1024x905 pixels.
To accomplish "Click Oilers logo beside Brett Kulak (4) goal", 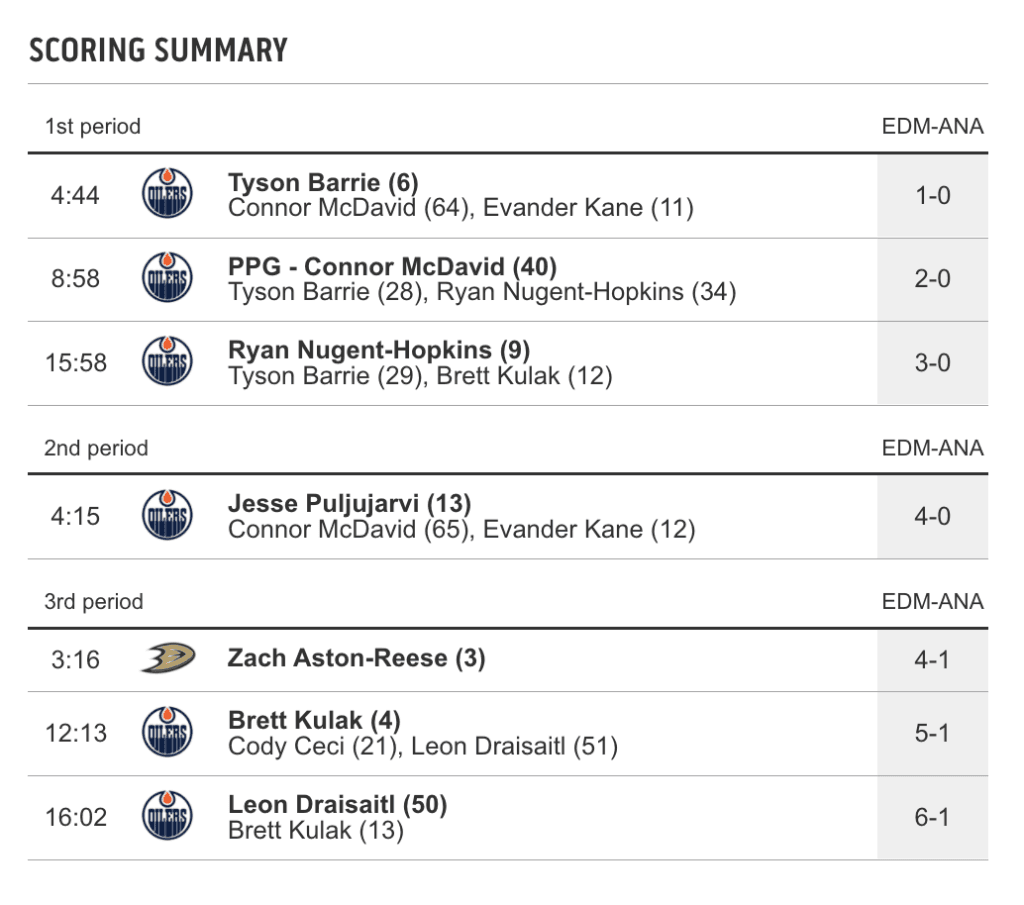I will tap(167, 733).
